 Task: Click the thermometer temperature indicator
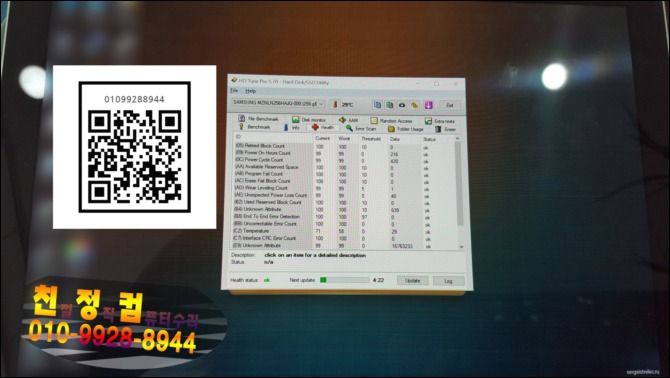(x=335, y=104)
